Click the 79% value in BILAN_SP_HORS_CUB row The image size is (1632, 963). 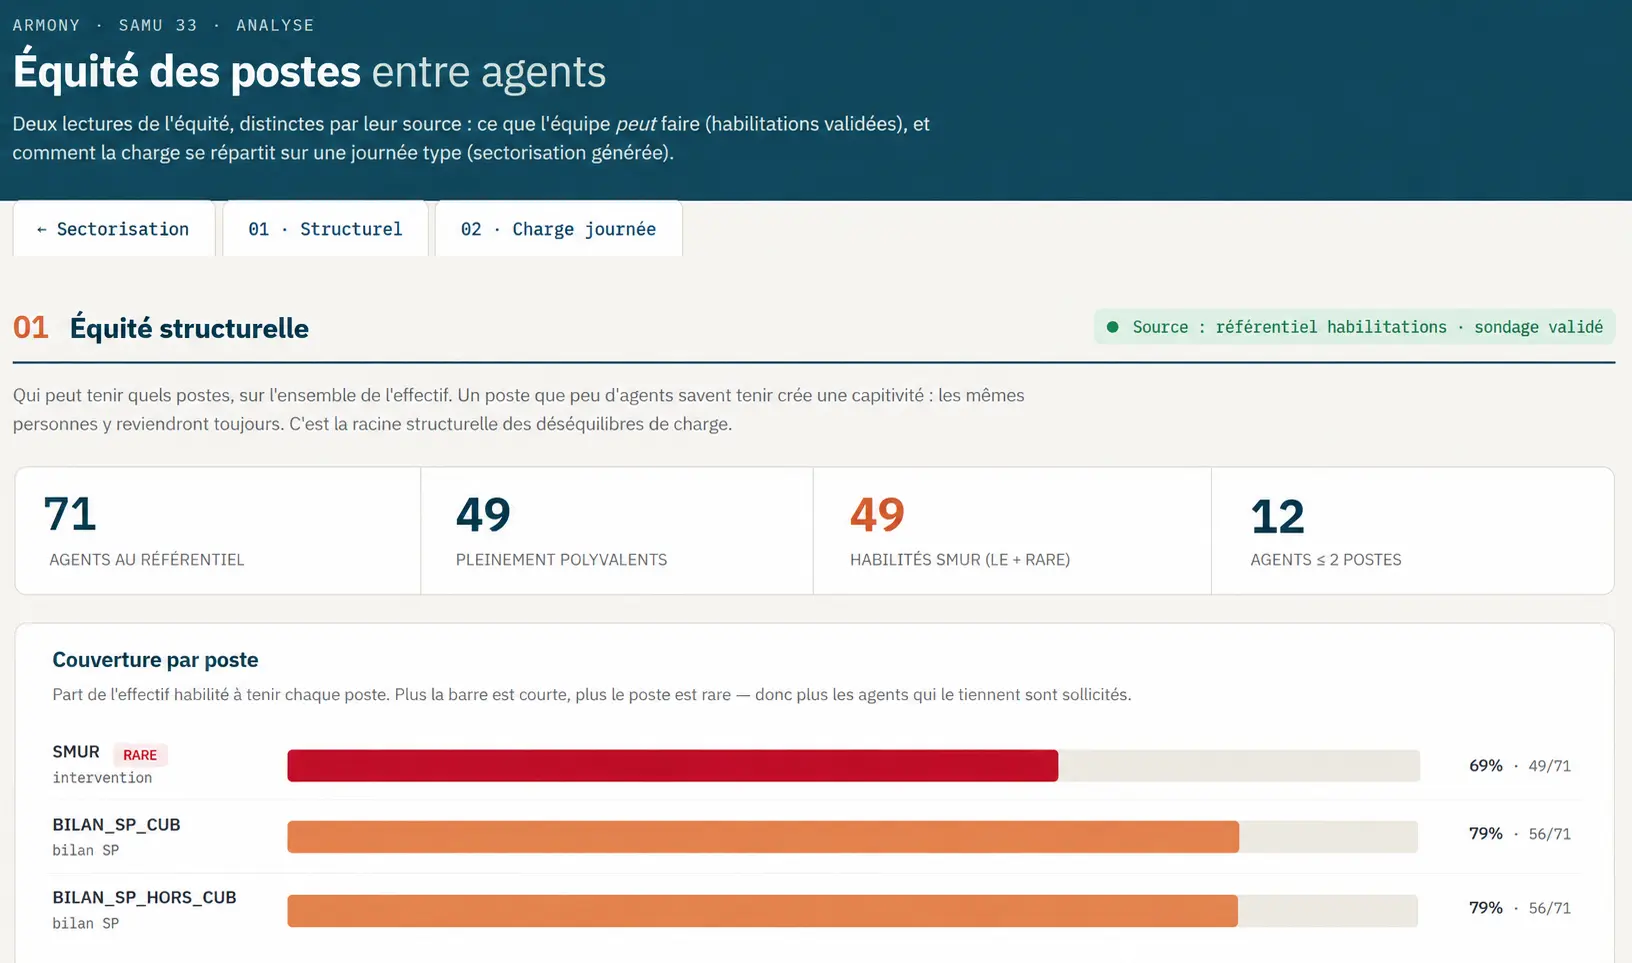coord(1486,908)
